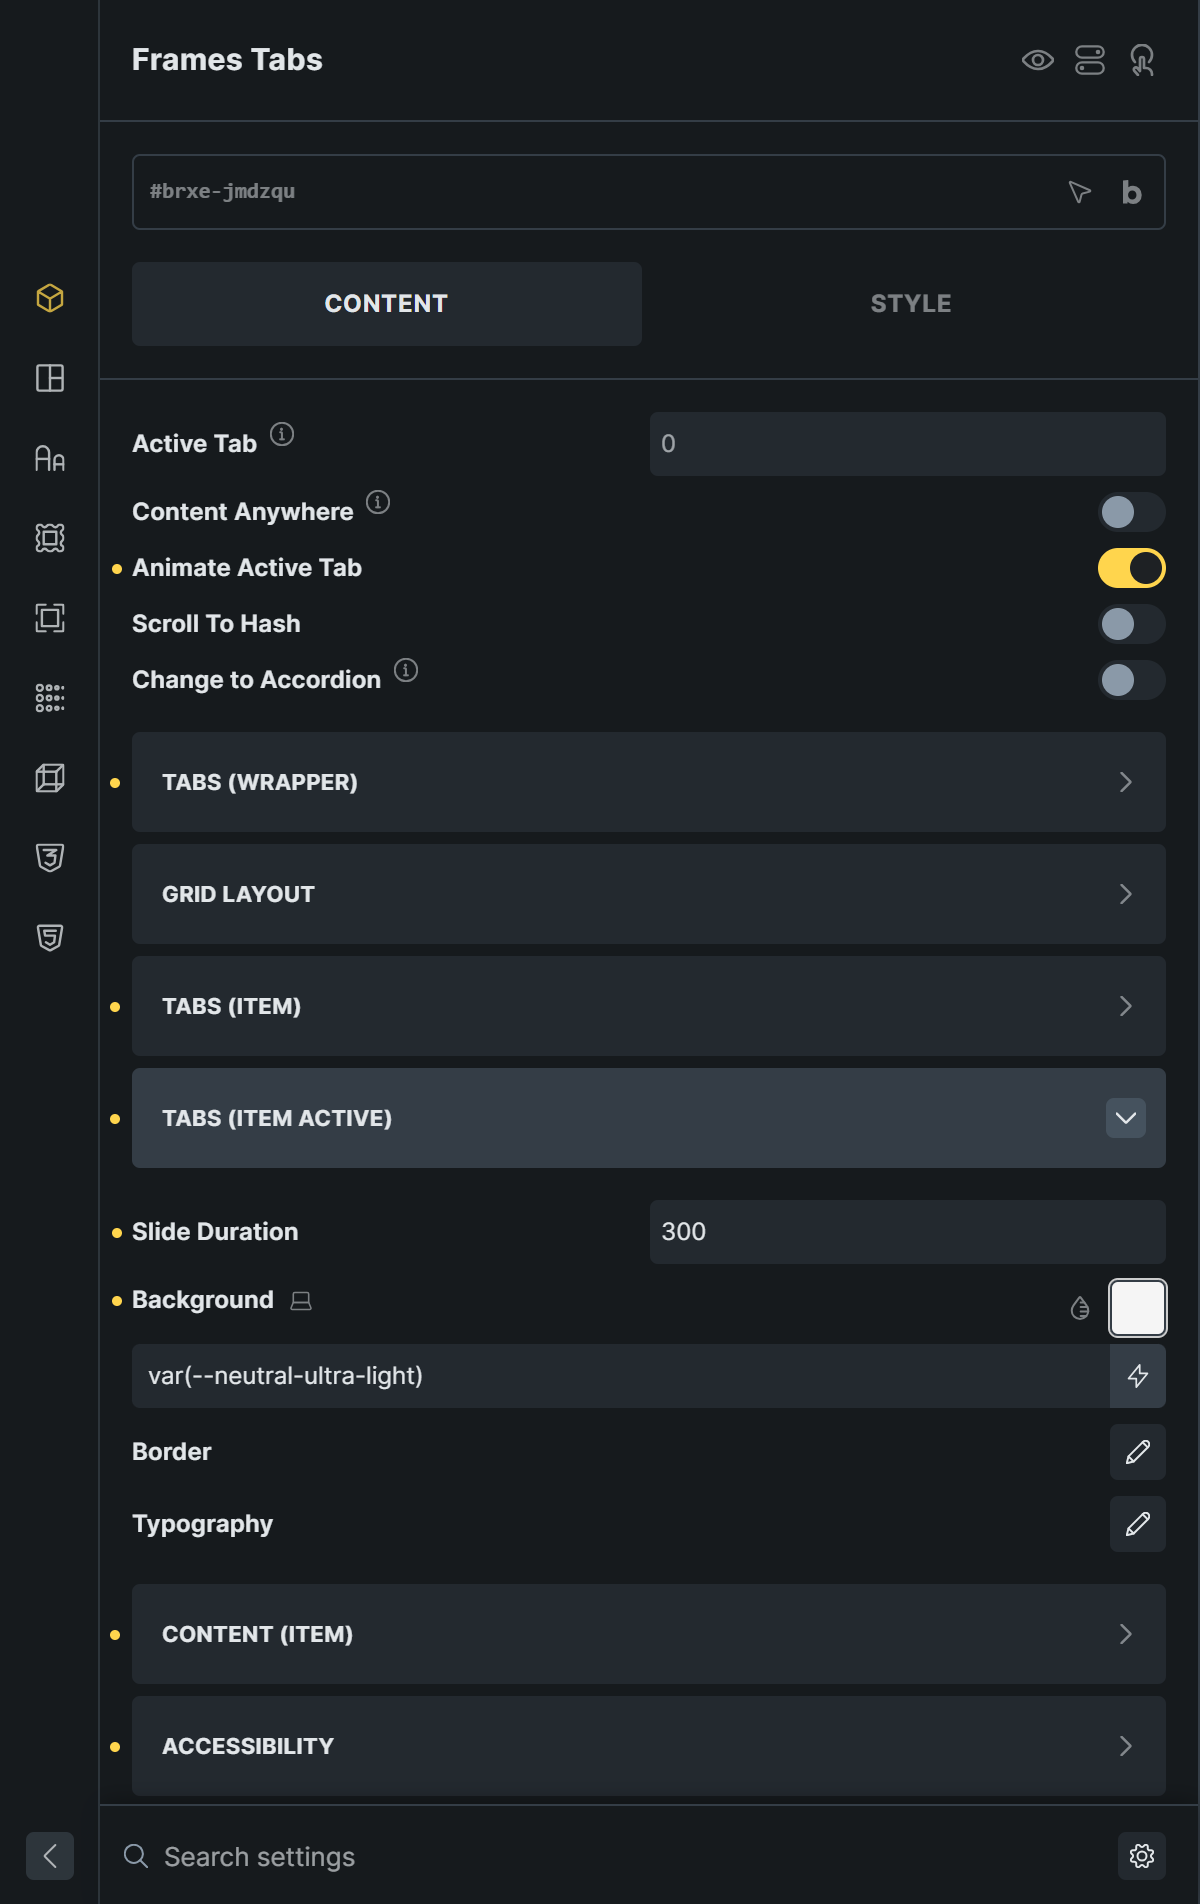Enable the Change to Accordion toggle
Image resolution: width=1200 pixels, height=1904 pixels.
pyautogui.click(x=1132, y=680)
